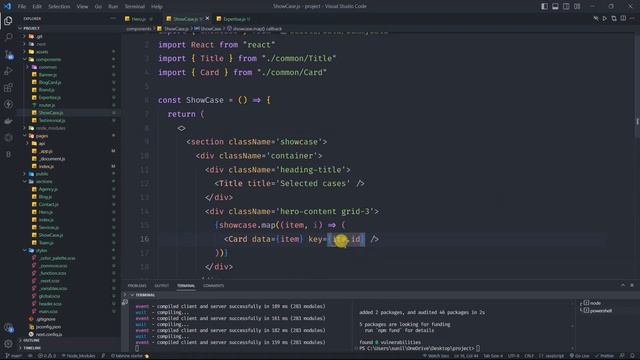Image resolution: width=640 pixels, height=360 pixels.
Task: Click the Prettier status bar item
Action: pos(604,356)
